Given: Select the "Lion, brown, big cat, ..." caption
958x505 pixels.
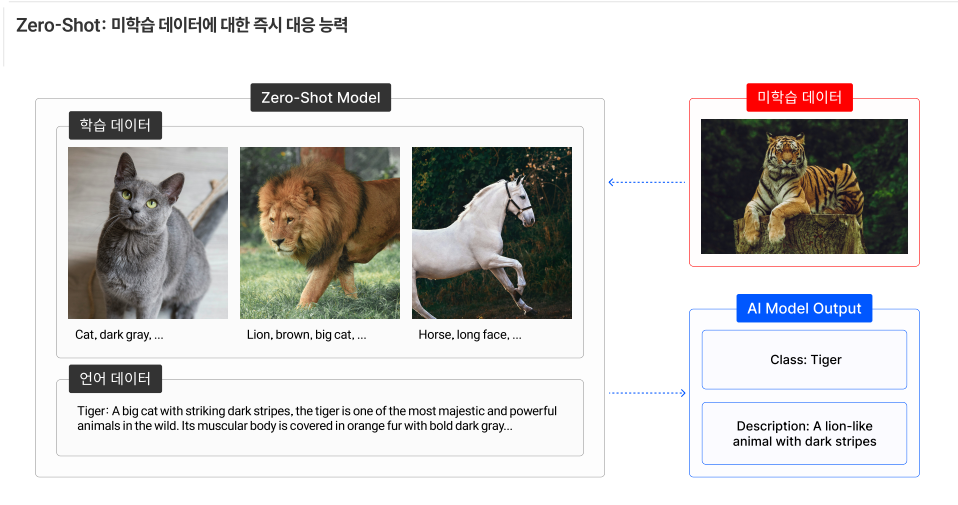Looking at the screenshot, I should [306, 335].
